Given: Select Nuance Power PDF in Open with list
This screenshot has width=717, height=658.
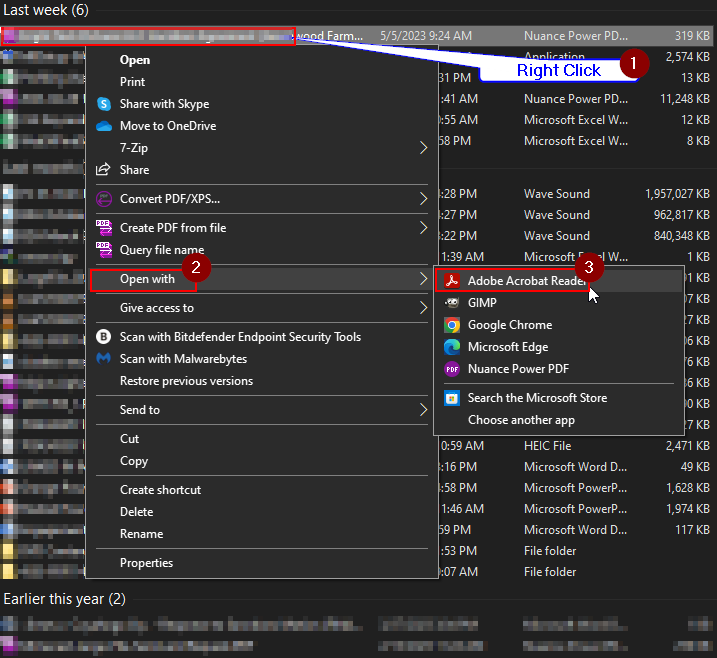Looking at the screenshot, I should [518, 369].
